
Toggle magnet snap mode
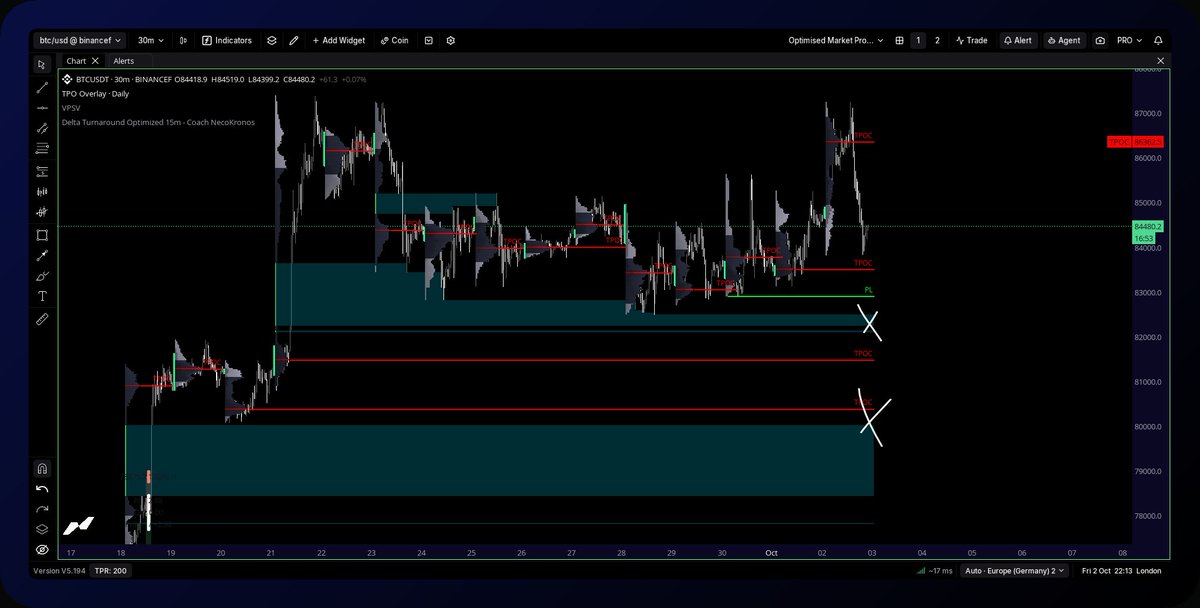tap(42, 469)
